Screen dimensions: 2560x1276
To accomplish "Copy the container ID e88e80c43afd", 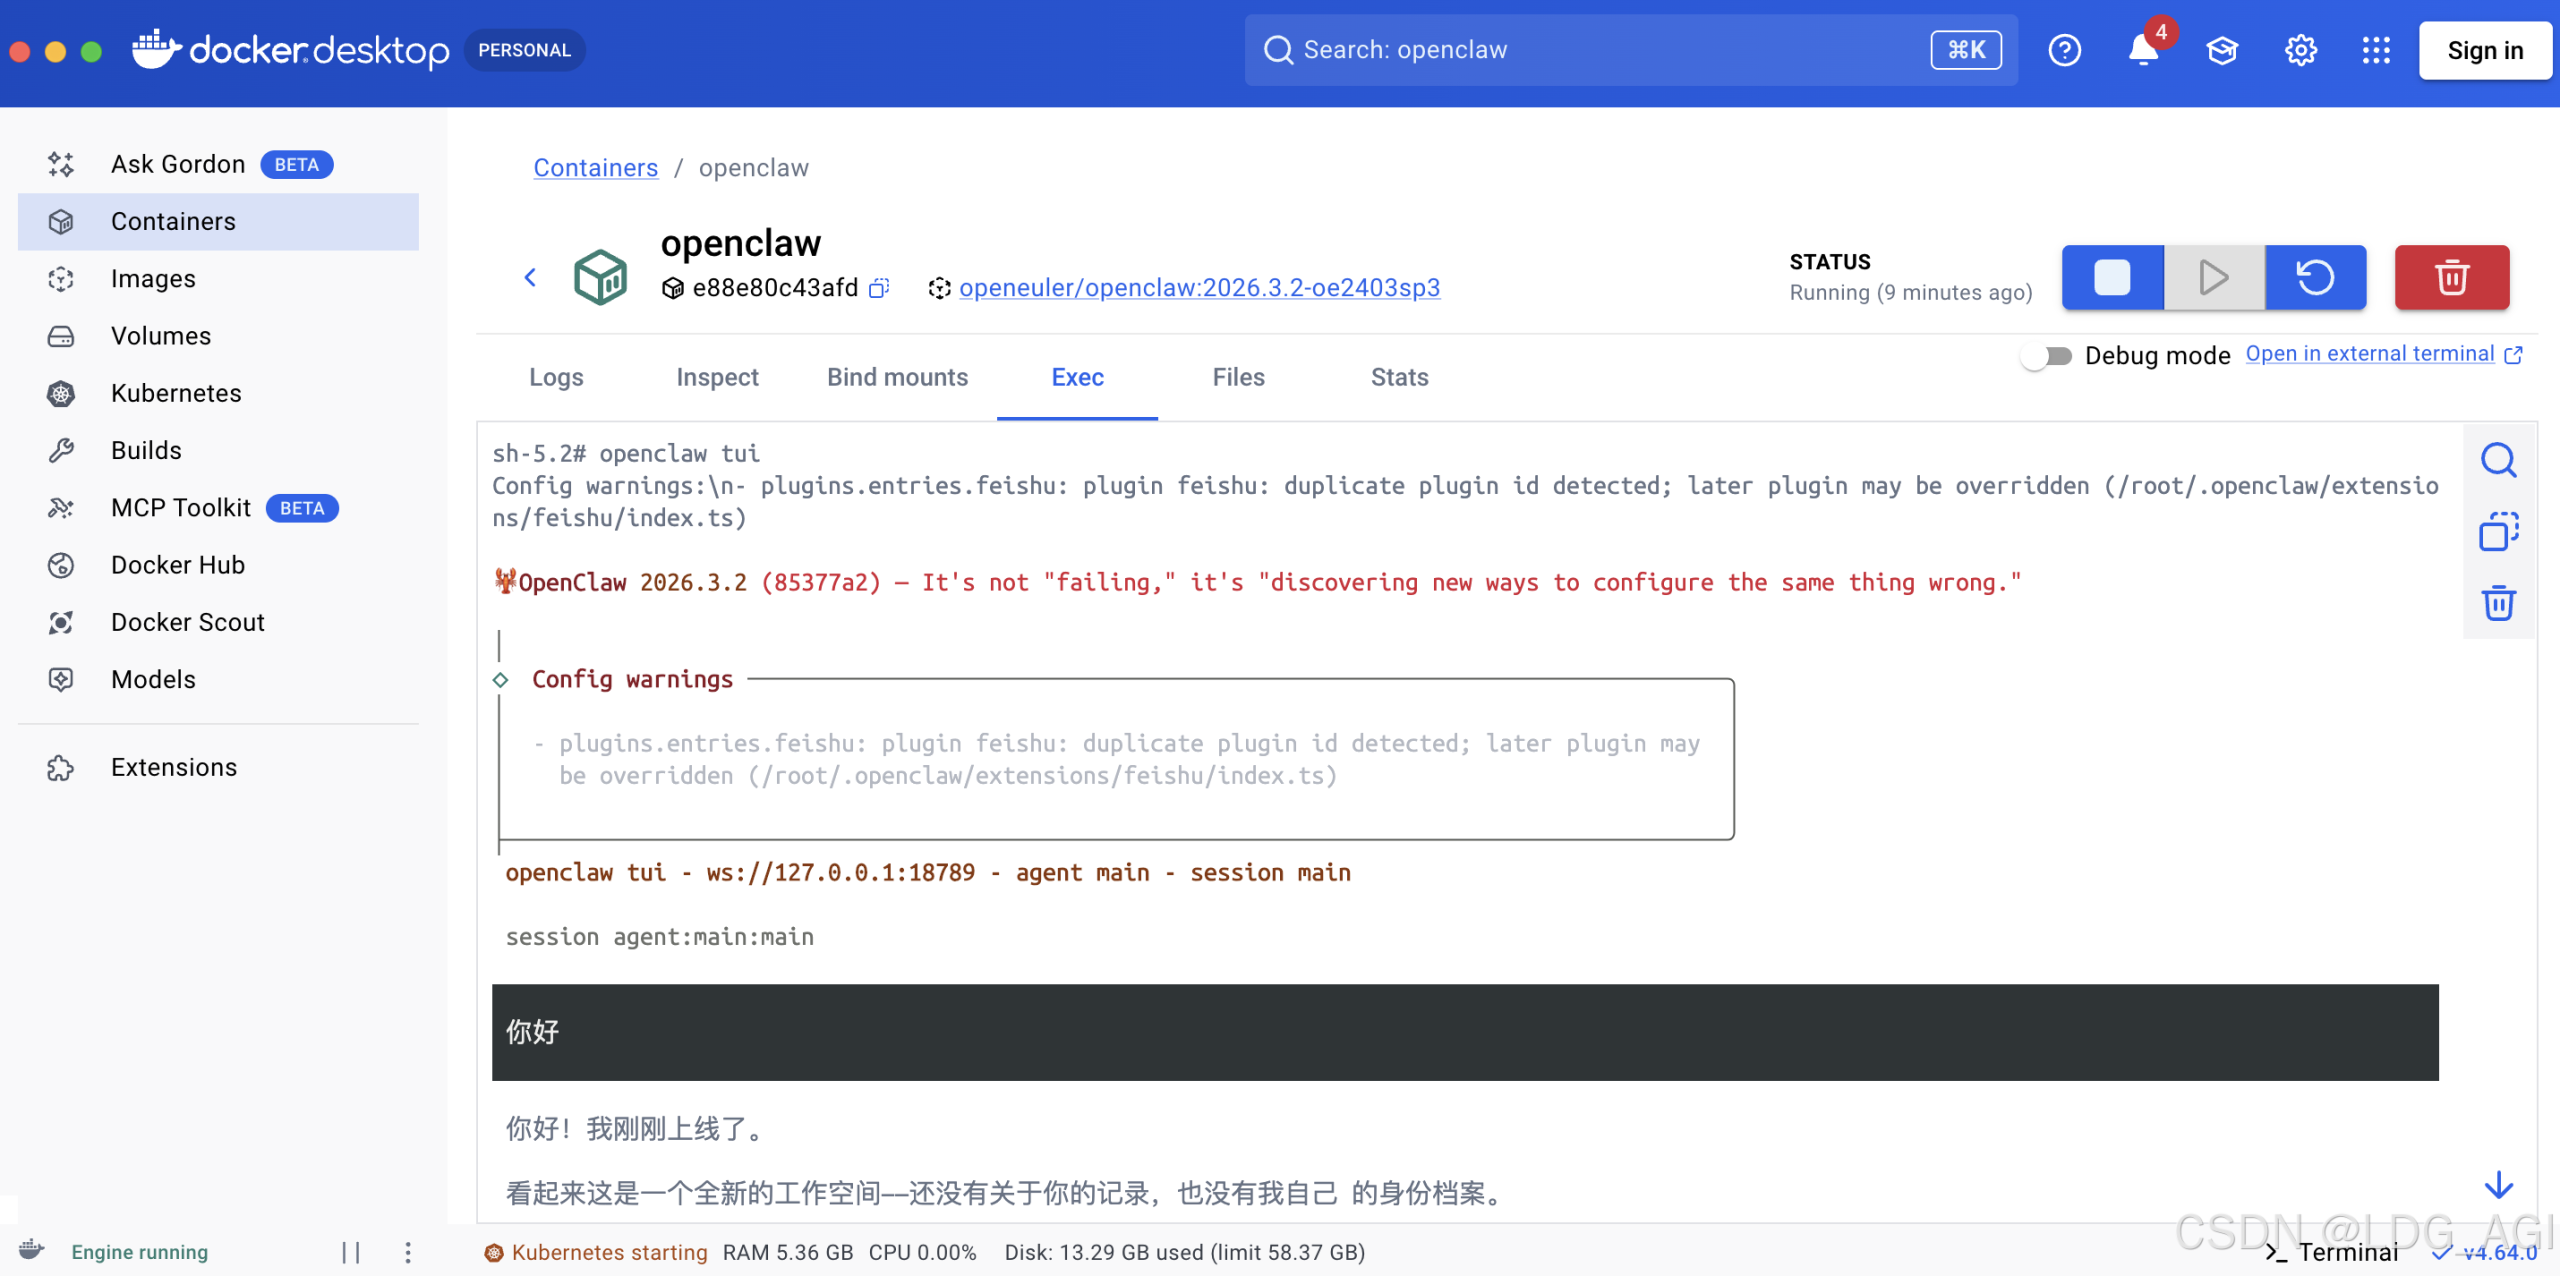I will (878, 288).
